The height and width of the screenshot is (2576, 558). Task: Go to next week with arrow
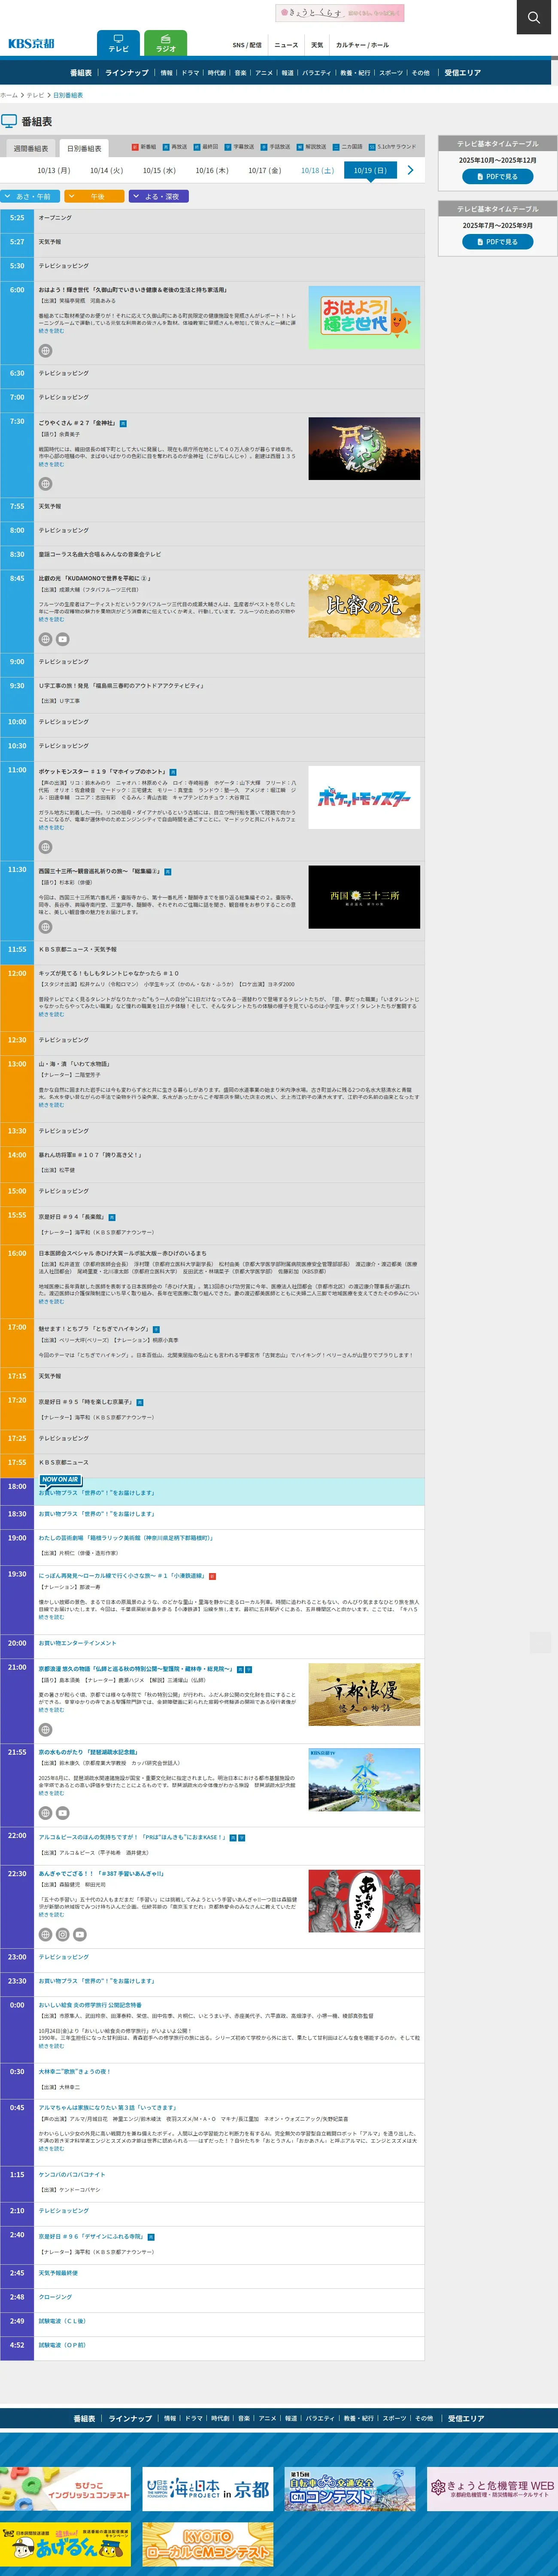click(410, 170)
